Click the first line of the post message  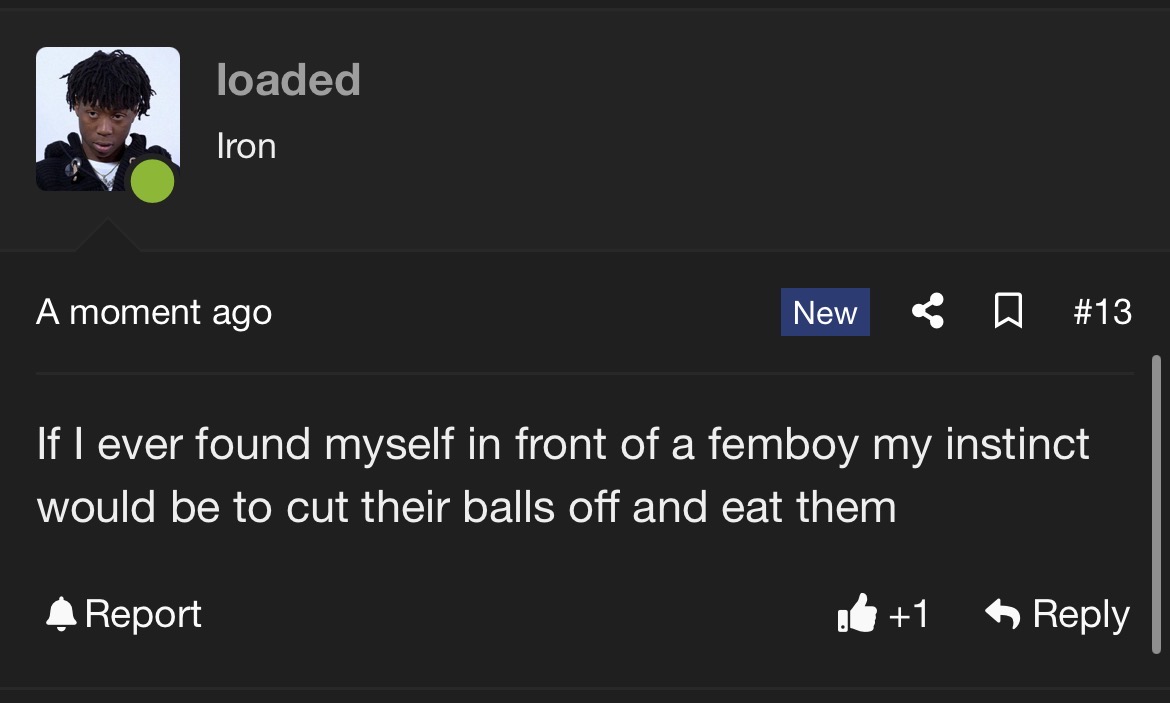[x=563, y=445]
